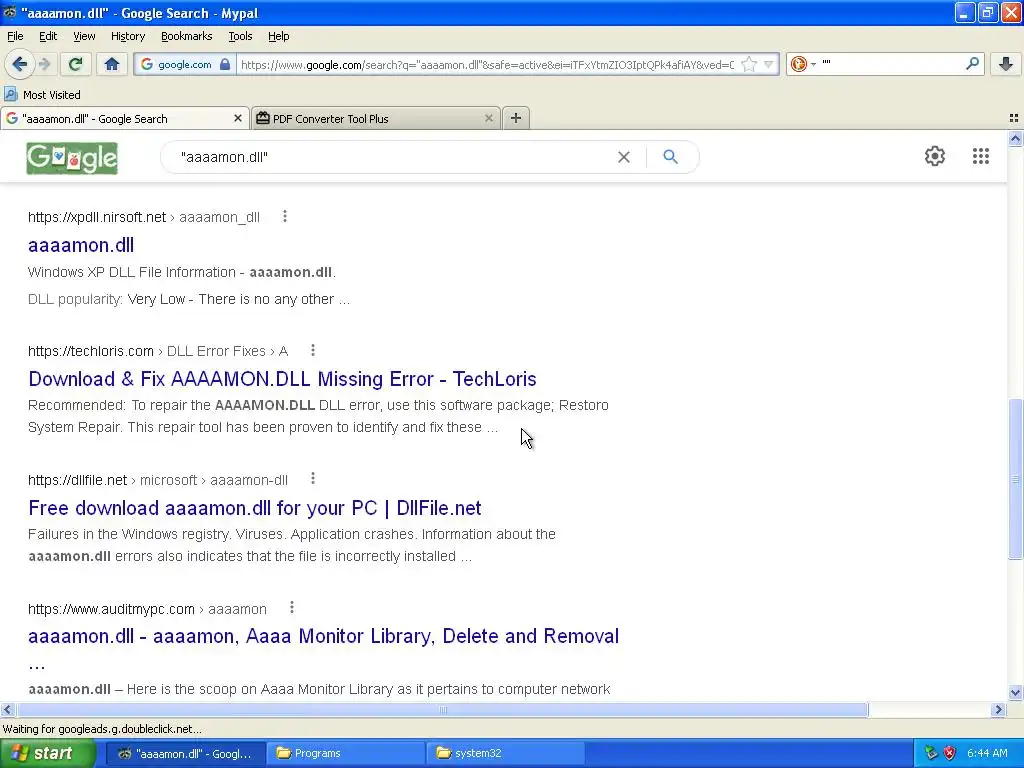Open the Downloads arrow button

pos(1006,64)
